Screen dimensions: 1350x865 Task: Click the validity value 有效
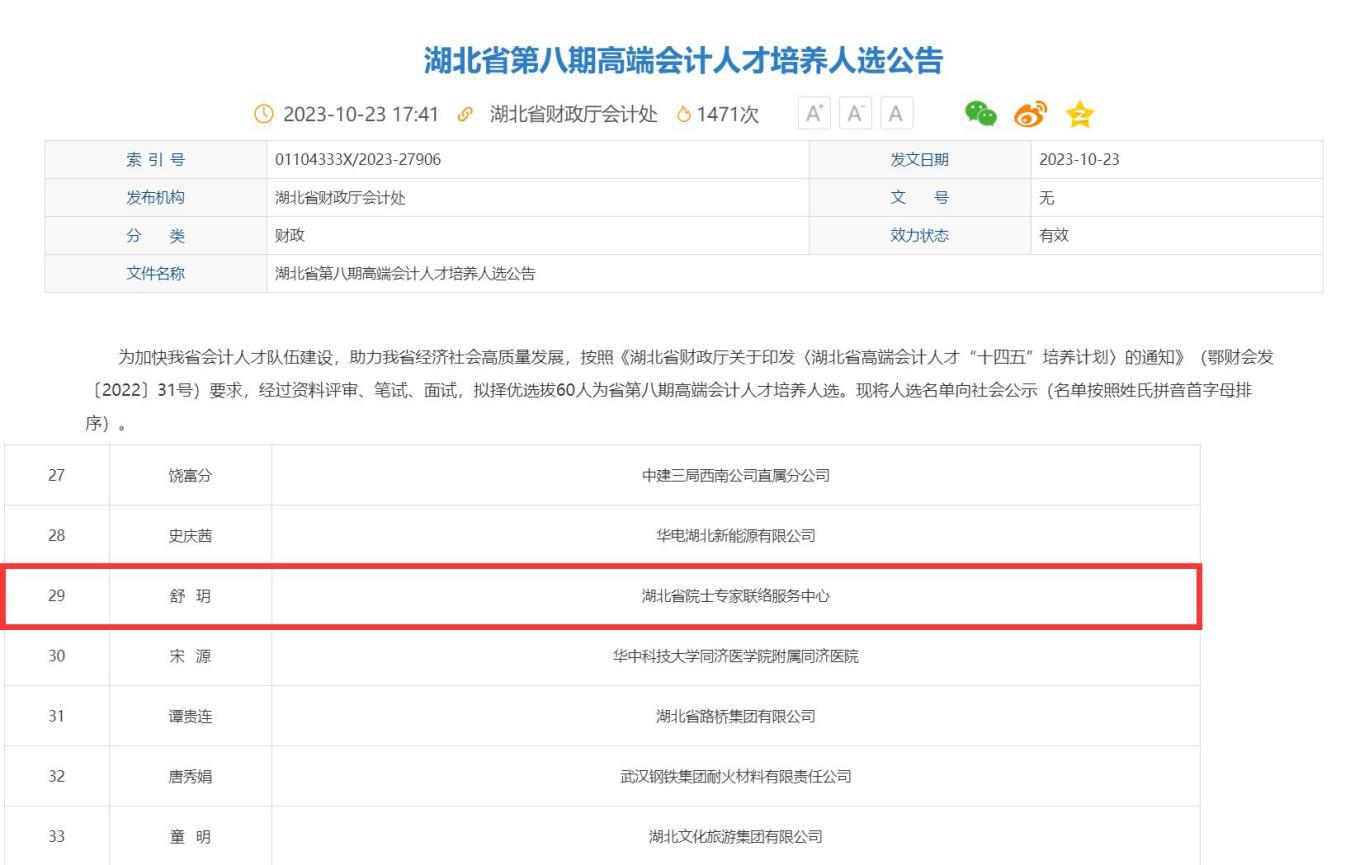click(x=1054, y=236)
